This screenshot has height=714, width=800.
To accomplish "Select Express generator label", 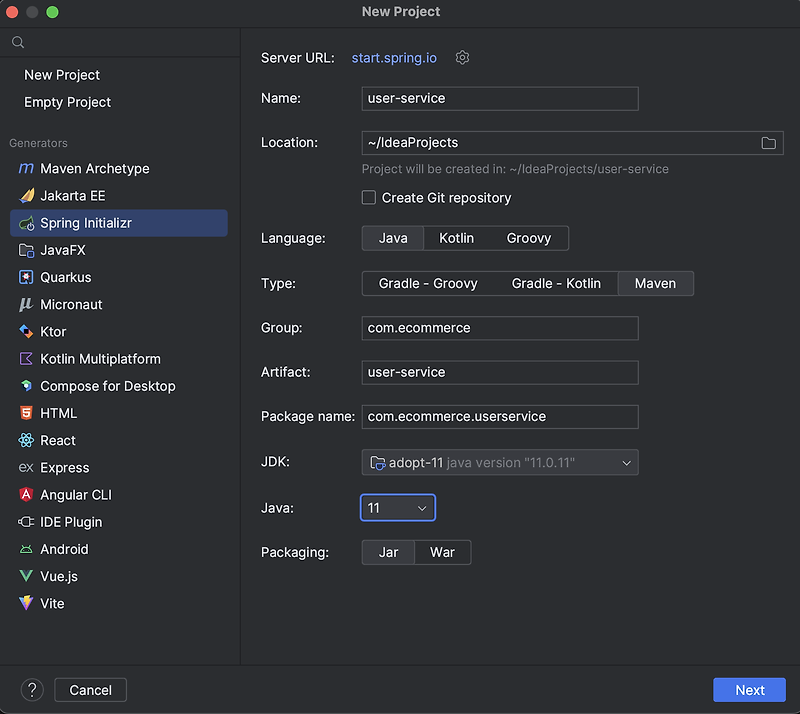I will (x=65, y=467).
